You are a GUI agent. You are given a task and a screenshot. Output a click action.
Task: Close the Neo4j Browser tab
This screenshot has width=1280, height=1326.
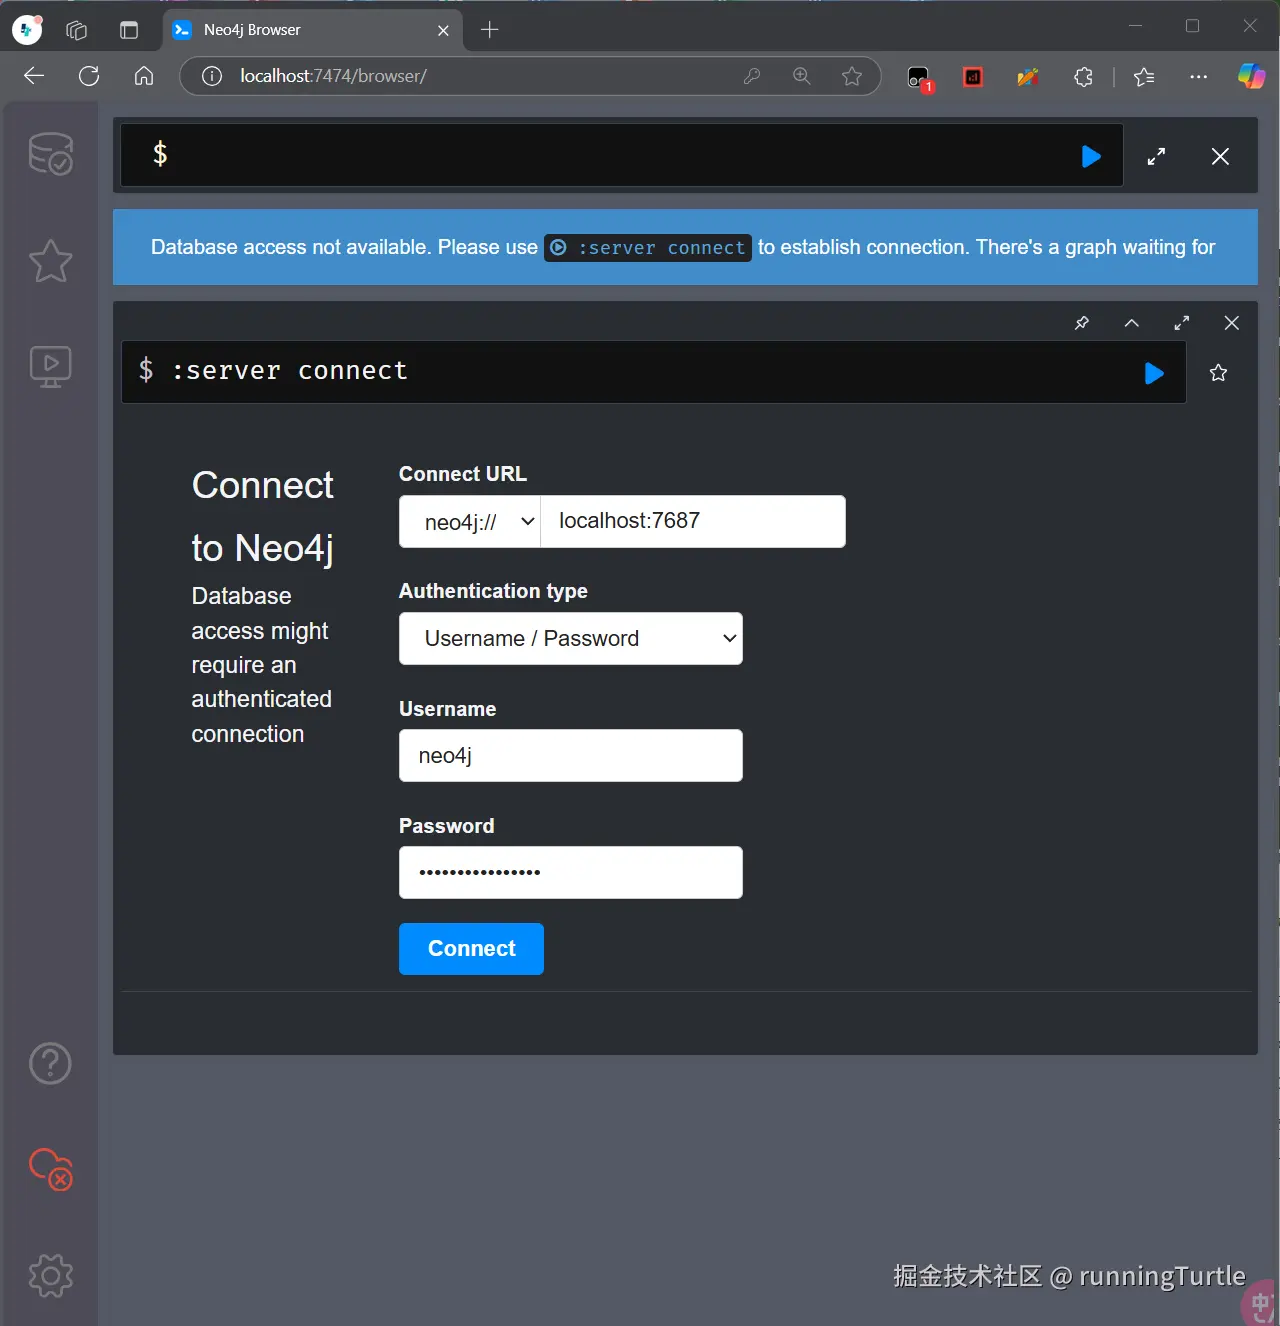coord(443,30)
